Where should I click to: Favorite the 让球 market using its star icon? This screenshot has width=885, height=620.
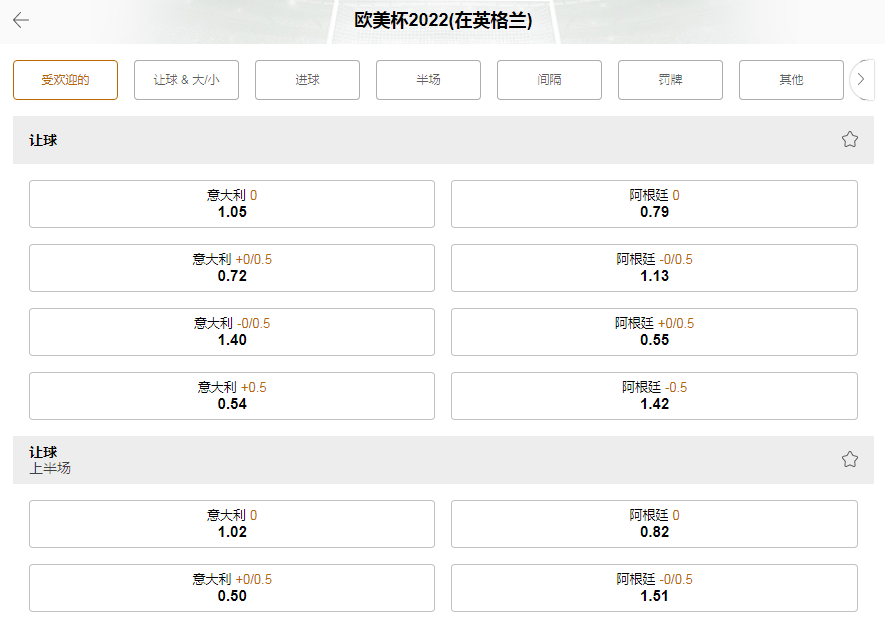849,140
